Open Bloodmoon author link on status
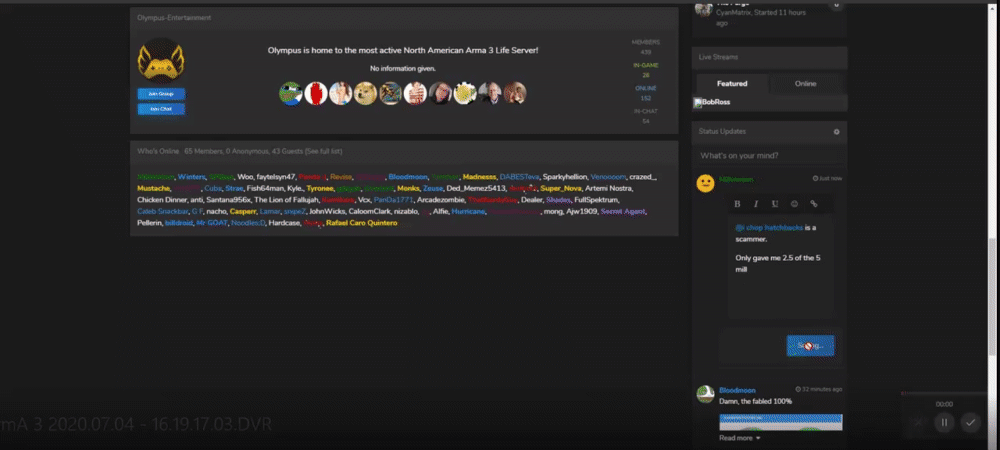1000x450 pixels. [737, 390]
